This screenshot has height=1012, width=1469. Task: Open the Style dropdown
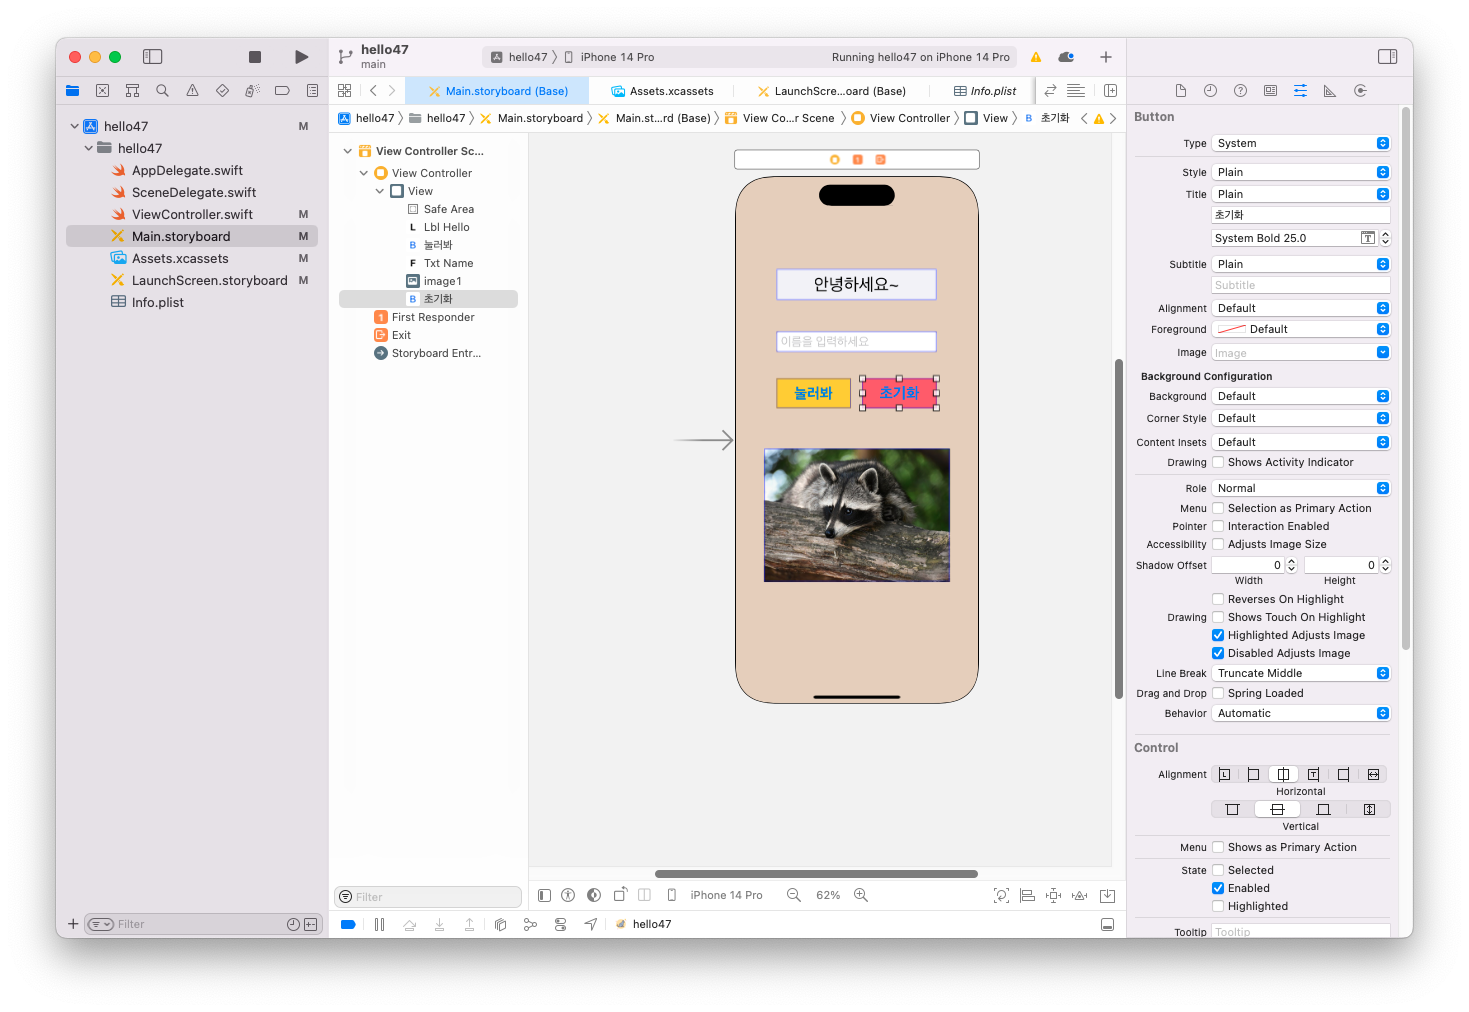1301,172
